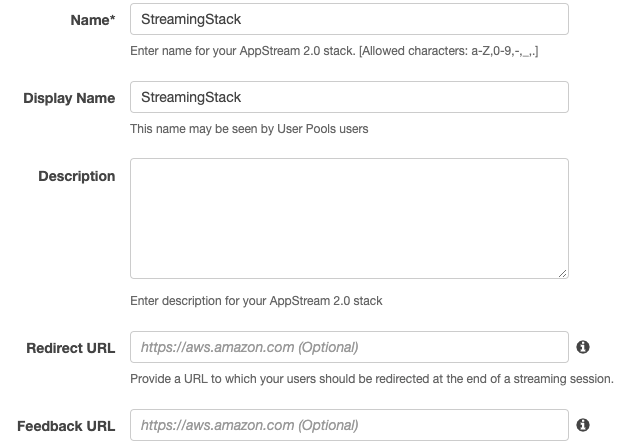The image size is (618, 445).
Task: Click the Redirect URL info icon
Action: click(583, 347)
